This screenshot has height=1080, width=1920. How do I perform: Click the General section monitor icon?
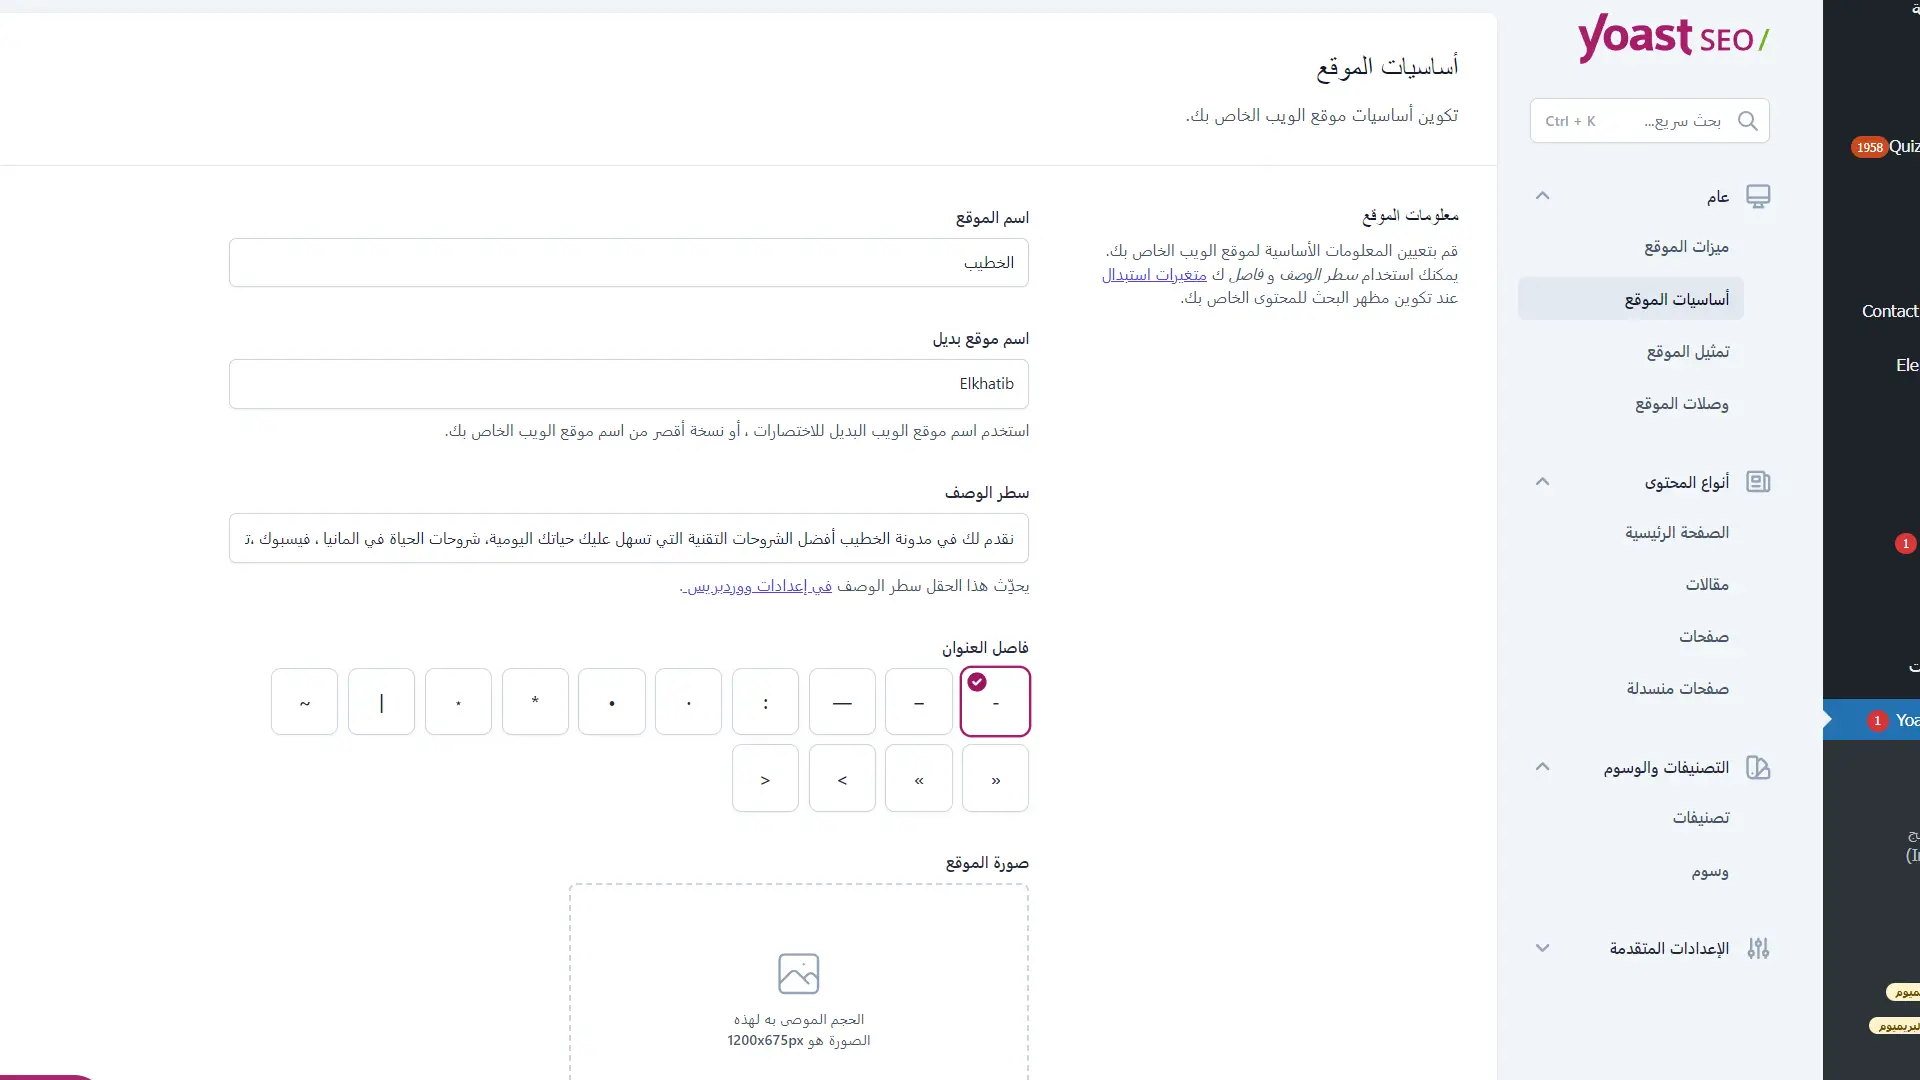1758,196
